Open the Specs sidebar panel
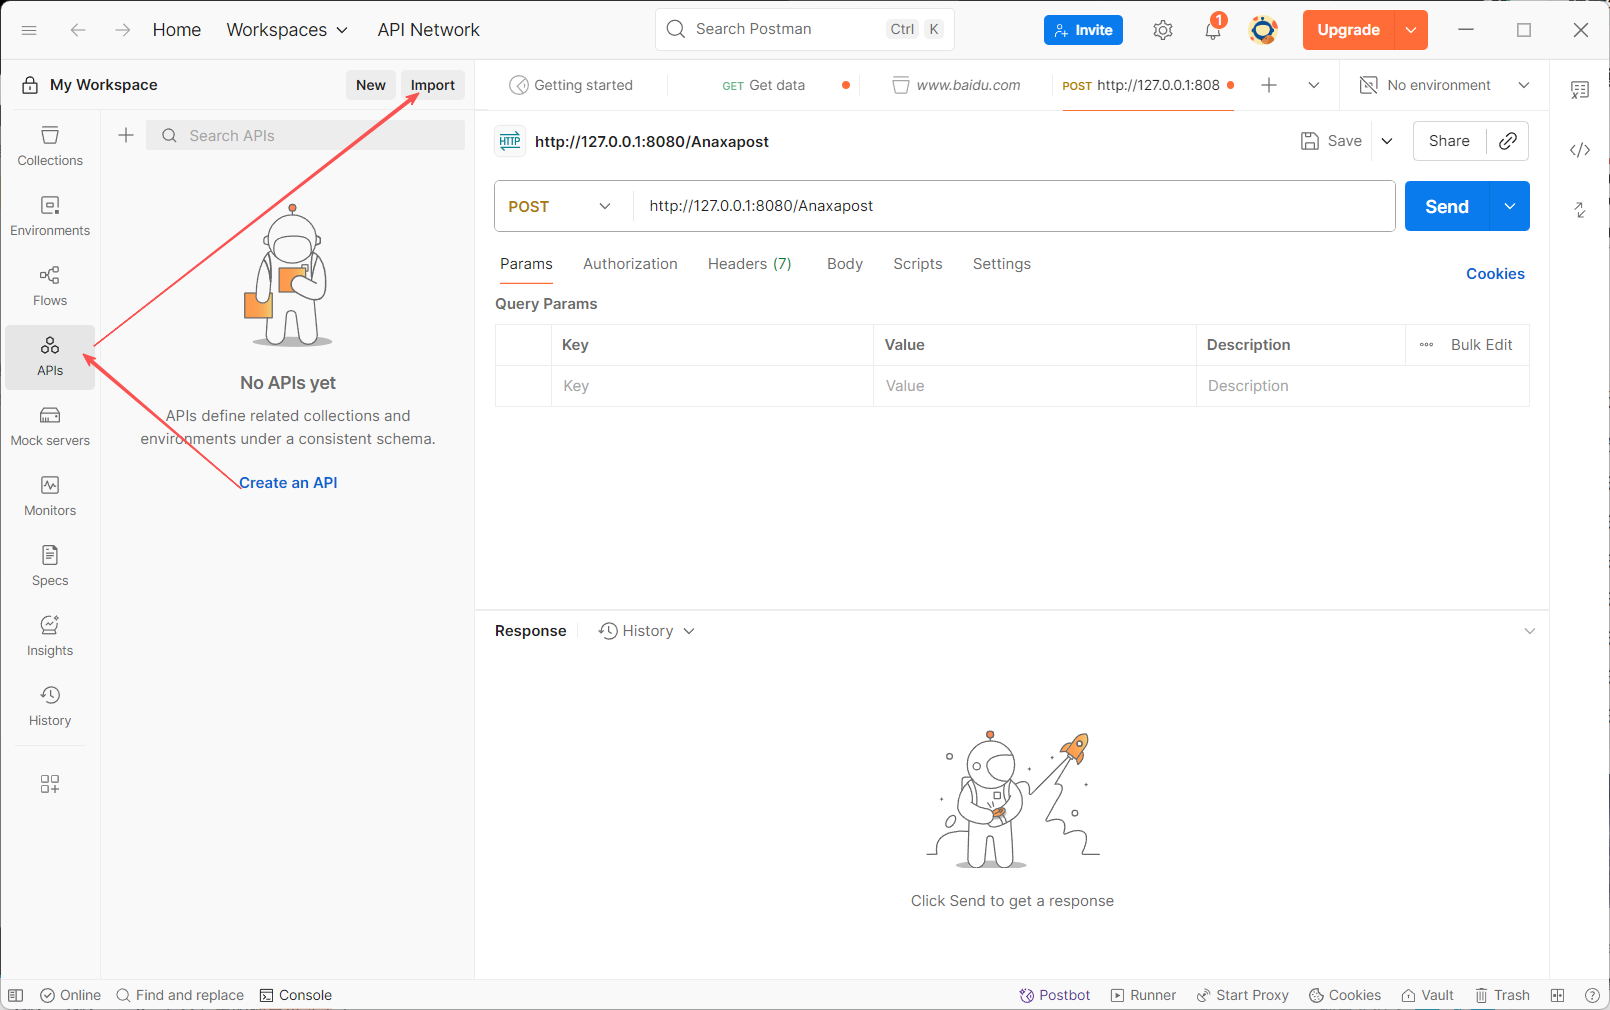 (50, 566)
